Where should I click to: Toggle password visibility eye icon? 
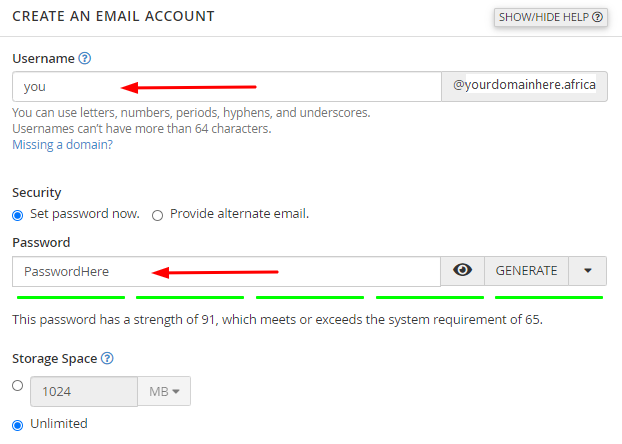(x=462, y=271)
